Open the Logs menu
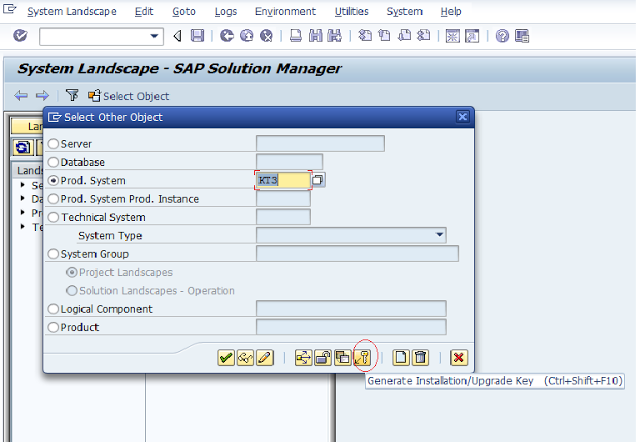640x442 pixels. pyautogui.click(x=226, y=11)
